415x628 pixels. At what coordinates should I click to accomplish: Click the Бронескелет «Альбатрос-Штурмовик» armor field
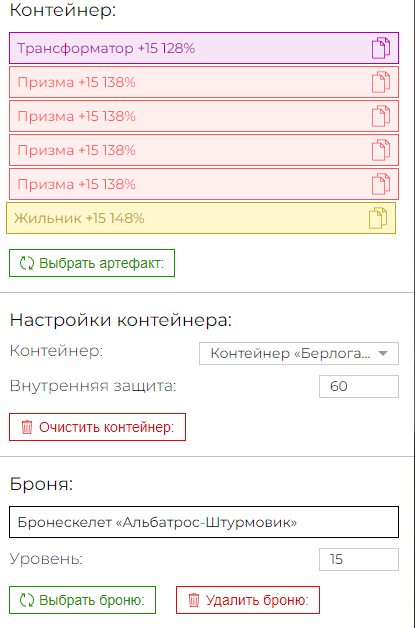(x=204, y=522)
